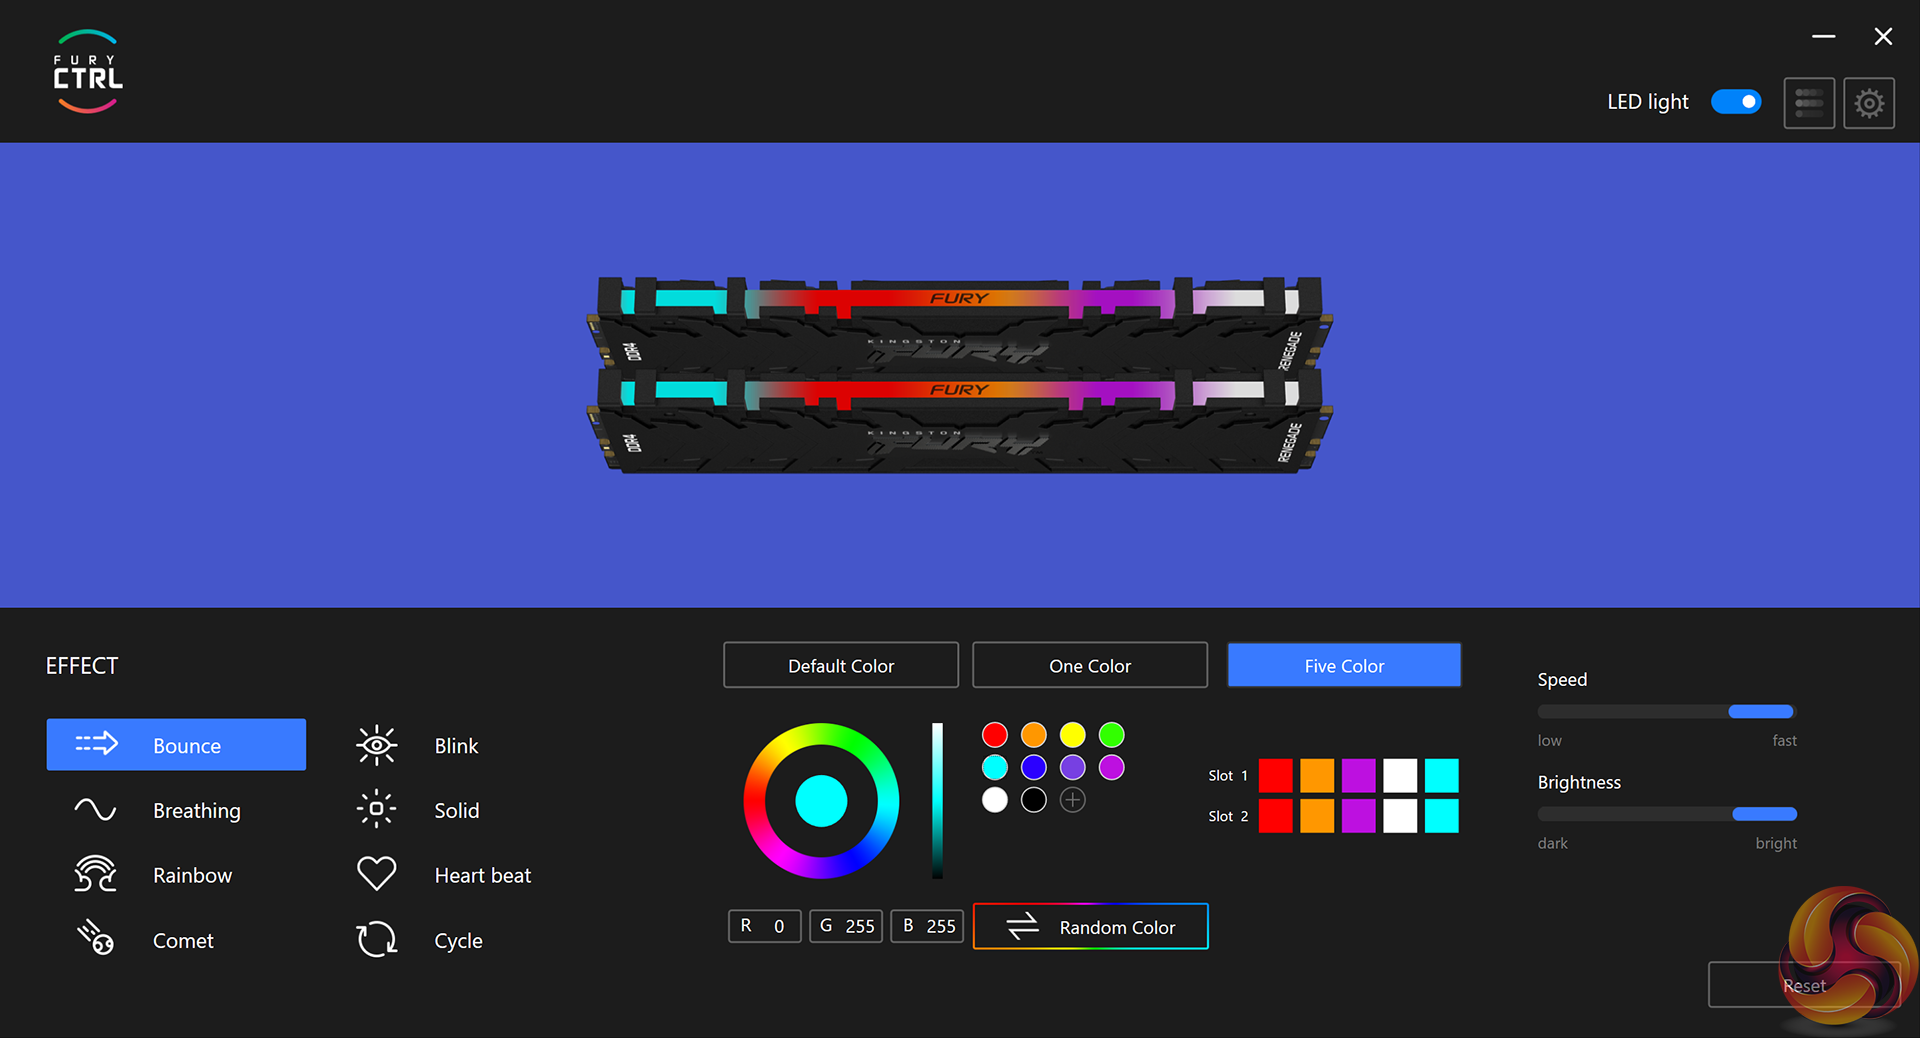This screenshot has height=1038, width=1920.
Task: Click the Cycle effect label
Action: point(458,941)
